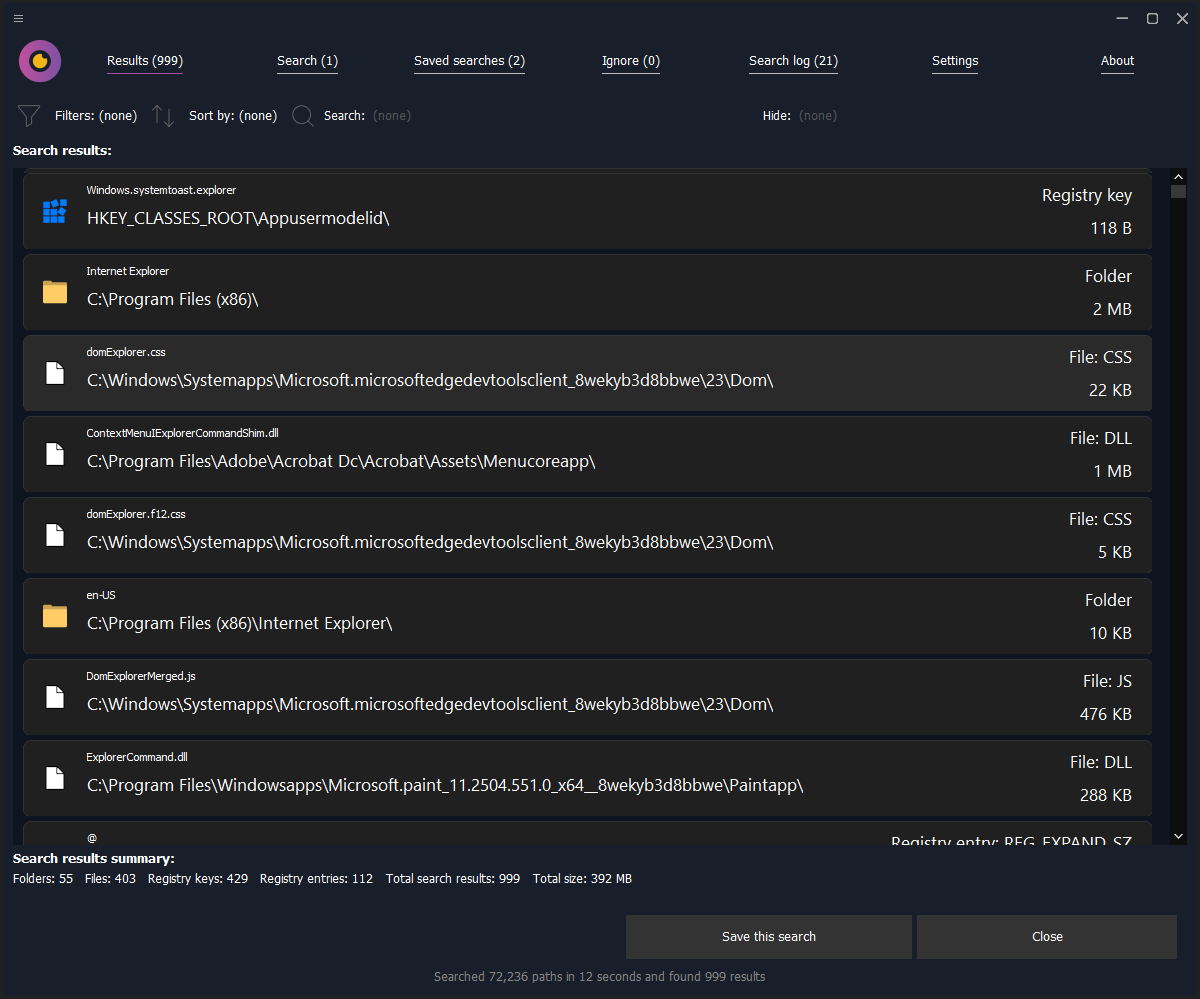
Task: Open the Filters: (none) selector
Action: (96, 116)
